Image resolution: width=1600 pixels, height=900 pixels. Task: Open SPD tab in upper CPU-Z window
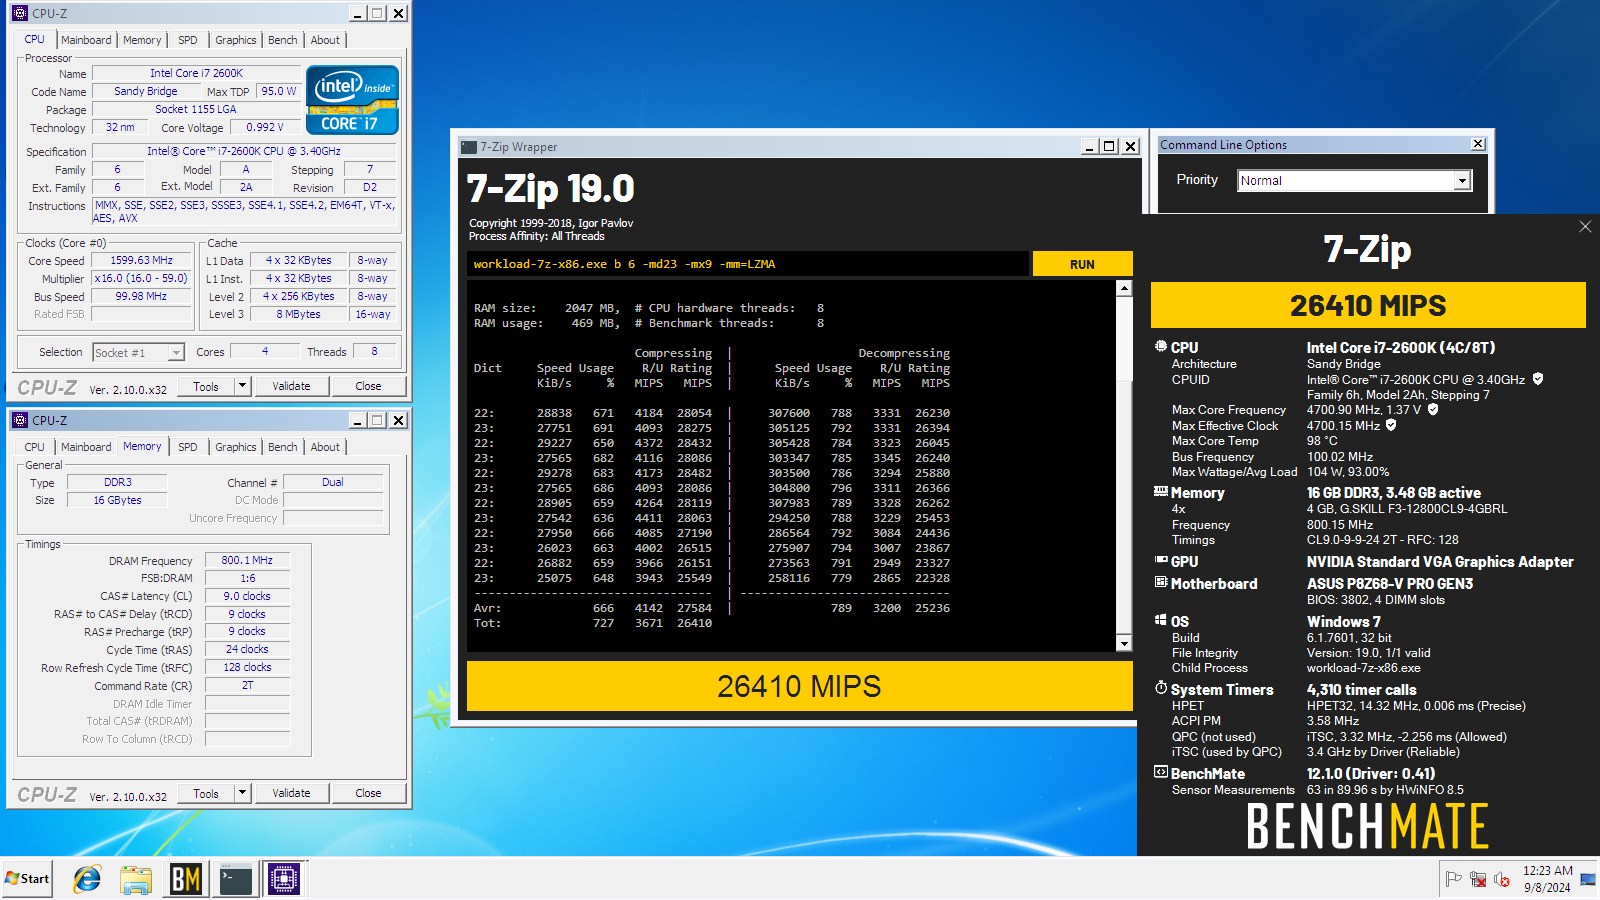[188, 40]
